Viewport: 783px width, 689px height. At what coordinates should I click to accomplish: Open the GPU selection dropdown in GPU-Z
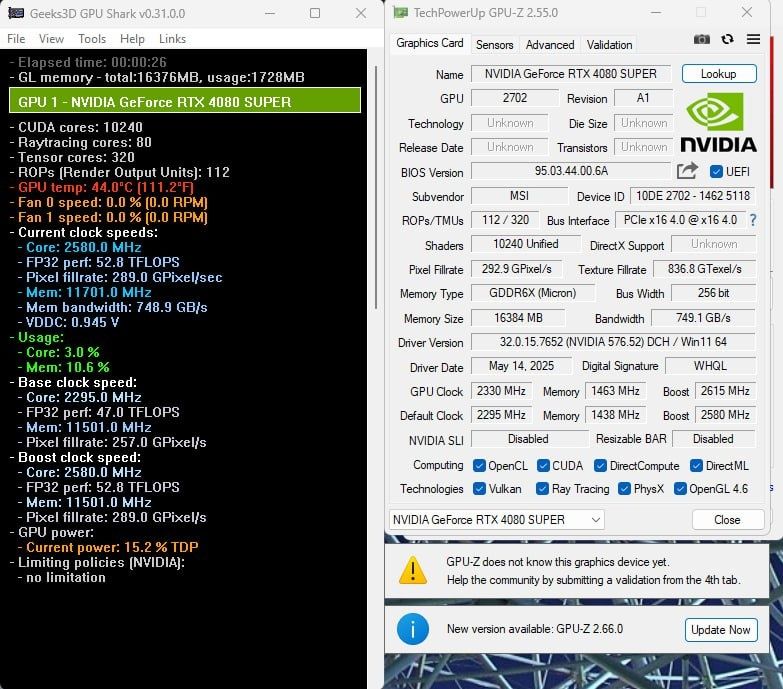(x=496, y=520)
